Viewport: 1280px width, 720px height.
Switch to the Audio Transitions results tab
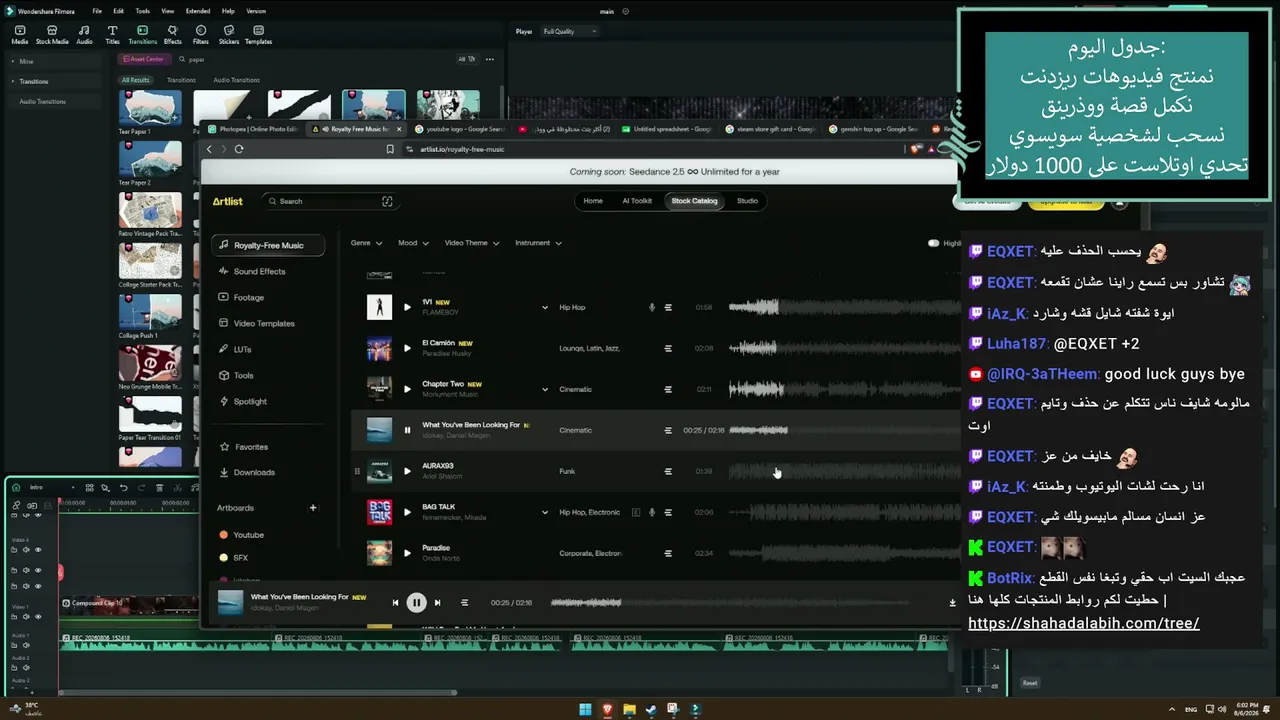click(236, 80)
